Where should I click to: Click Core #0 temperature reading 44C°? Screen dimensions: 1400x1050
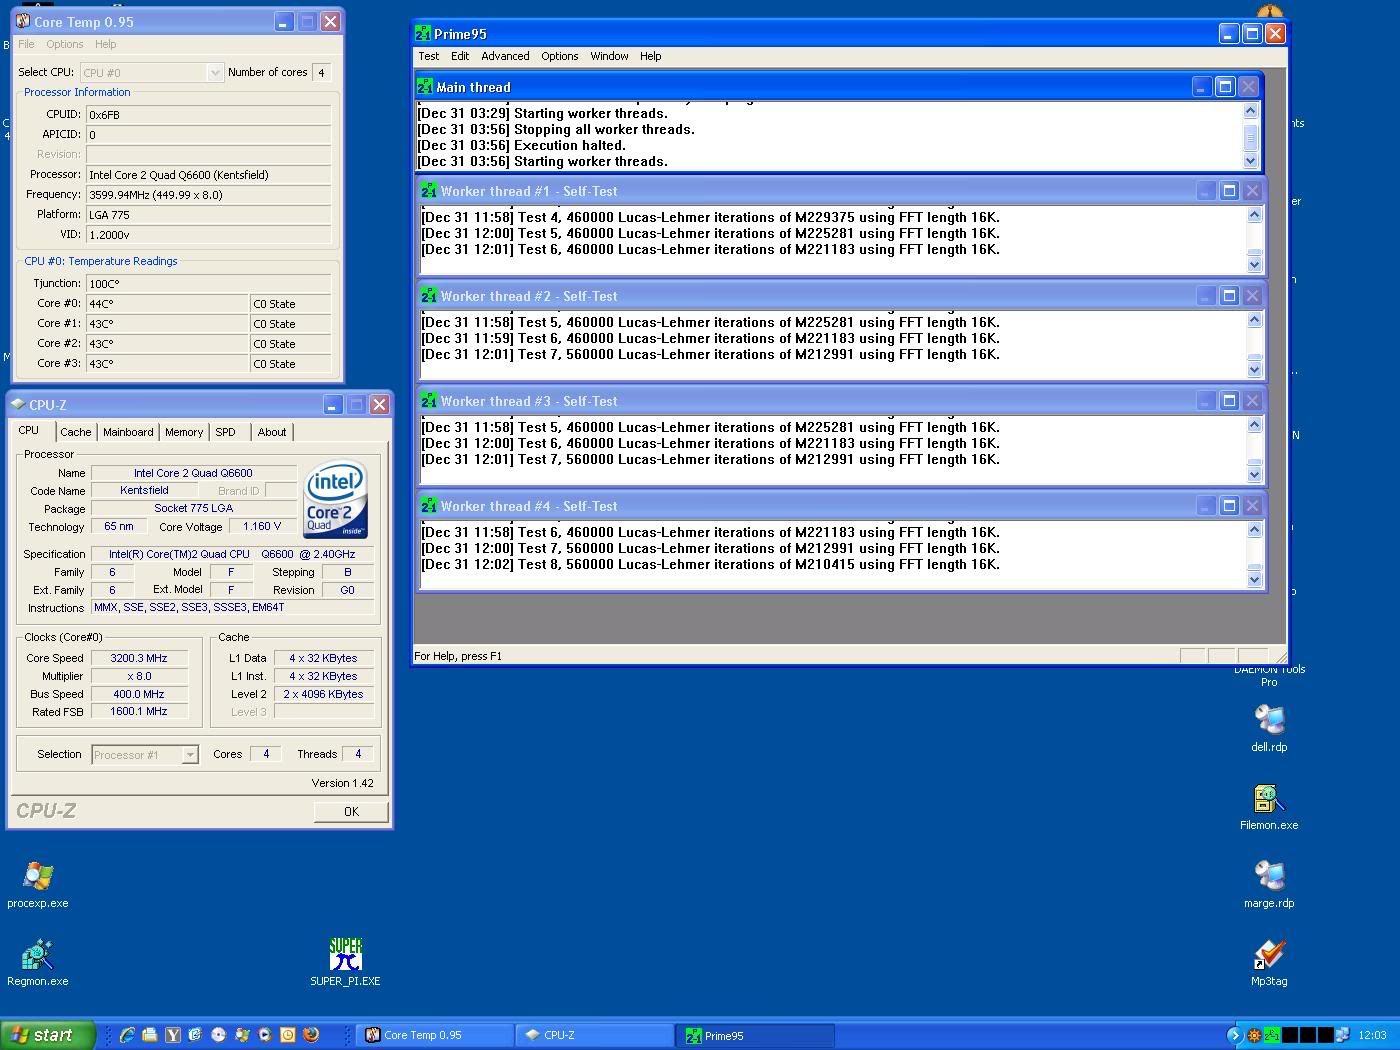pyautogui.click(x=167, y=304)
